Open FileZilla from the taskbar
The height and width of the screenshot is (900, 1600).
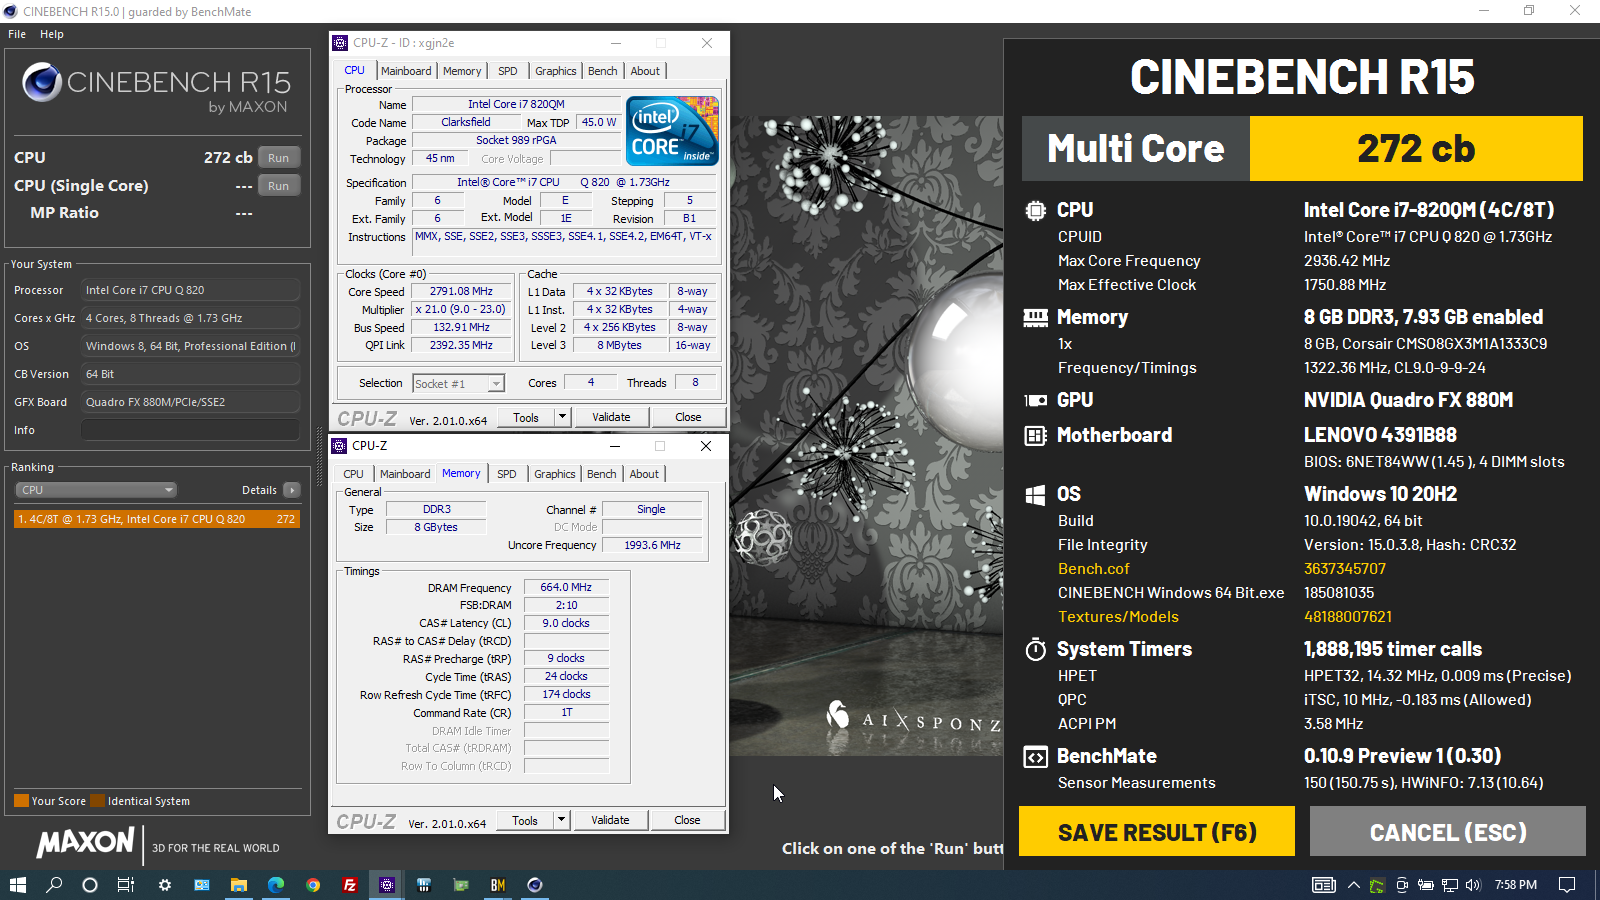[350, 885]
